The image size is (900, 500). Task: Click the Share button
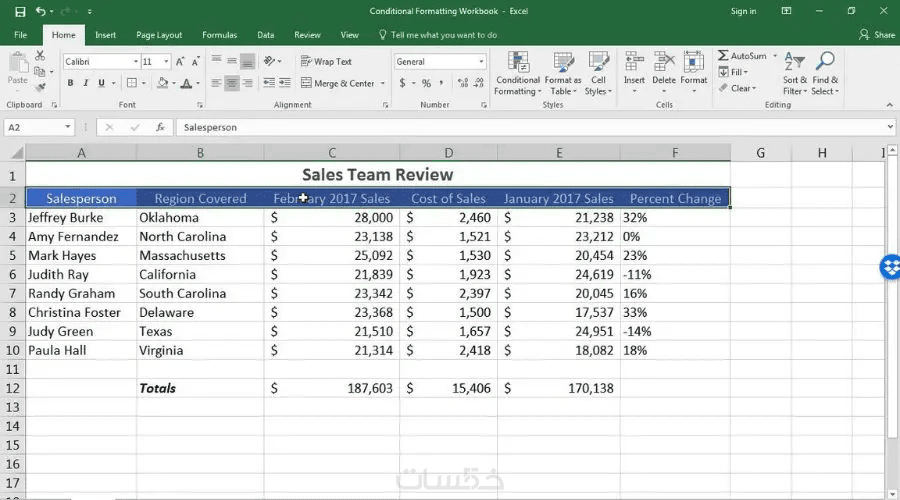[x=877, y=35]
